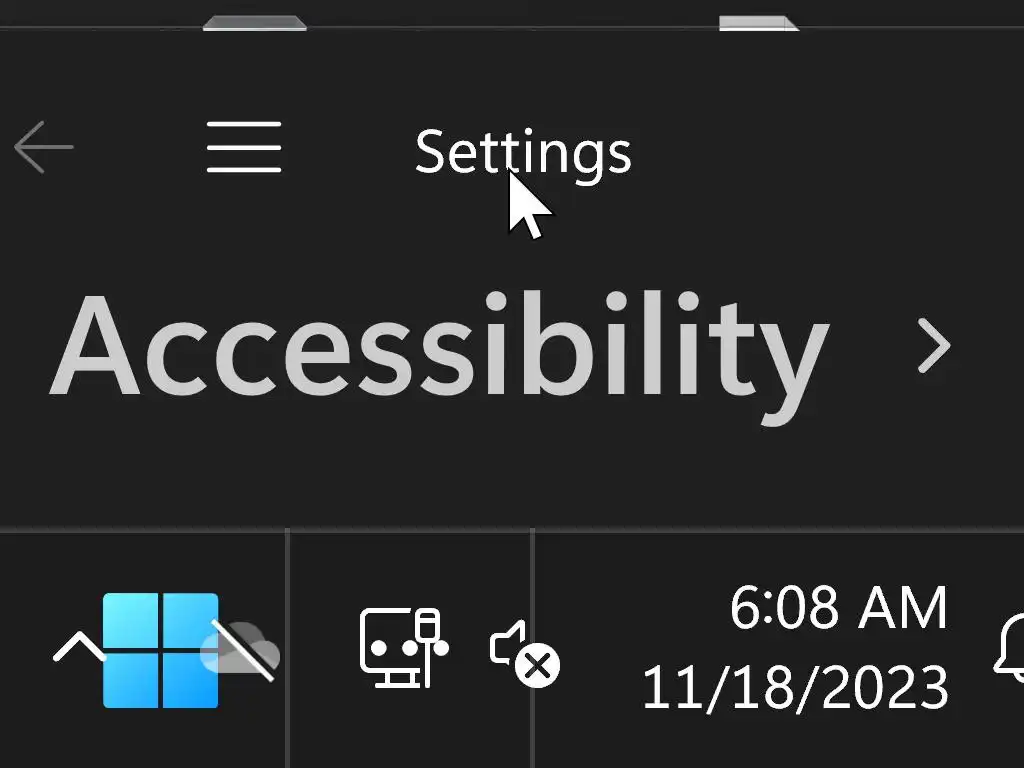The height and width of the screenshot is (768, 1024).
Task: Open the OneDrive cloud tray icon
Action: pos(240,649)
